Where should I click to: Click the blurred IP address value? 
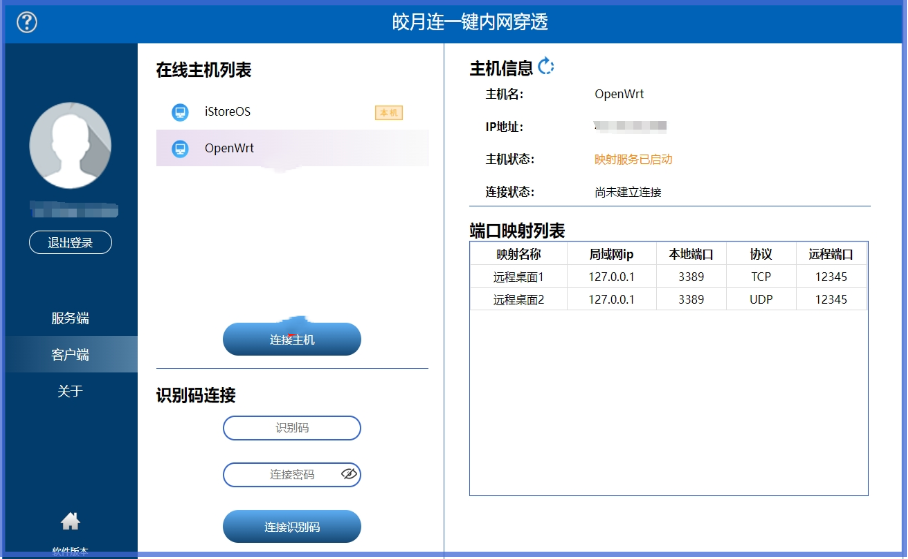630,126
